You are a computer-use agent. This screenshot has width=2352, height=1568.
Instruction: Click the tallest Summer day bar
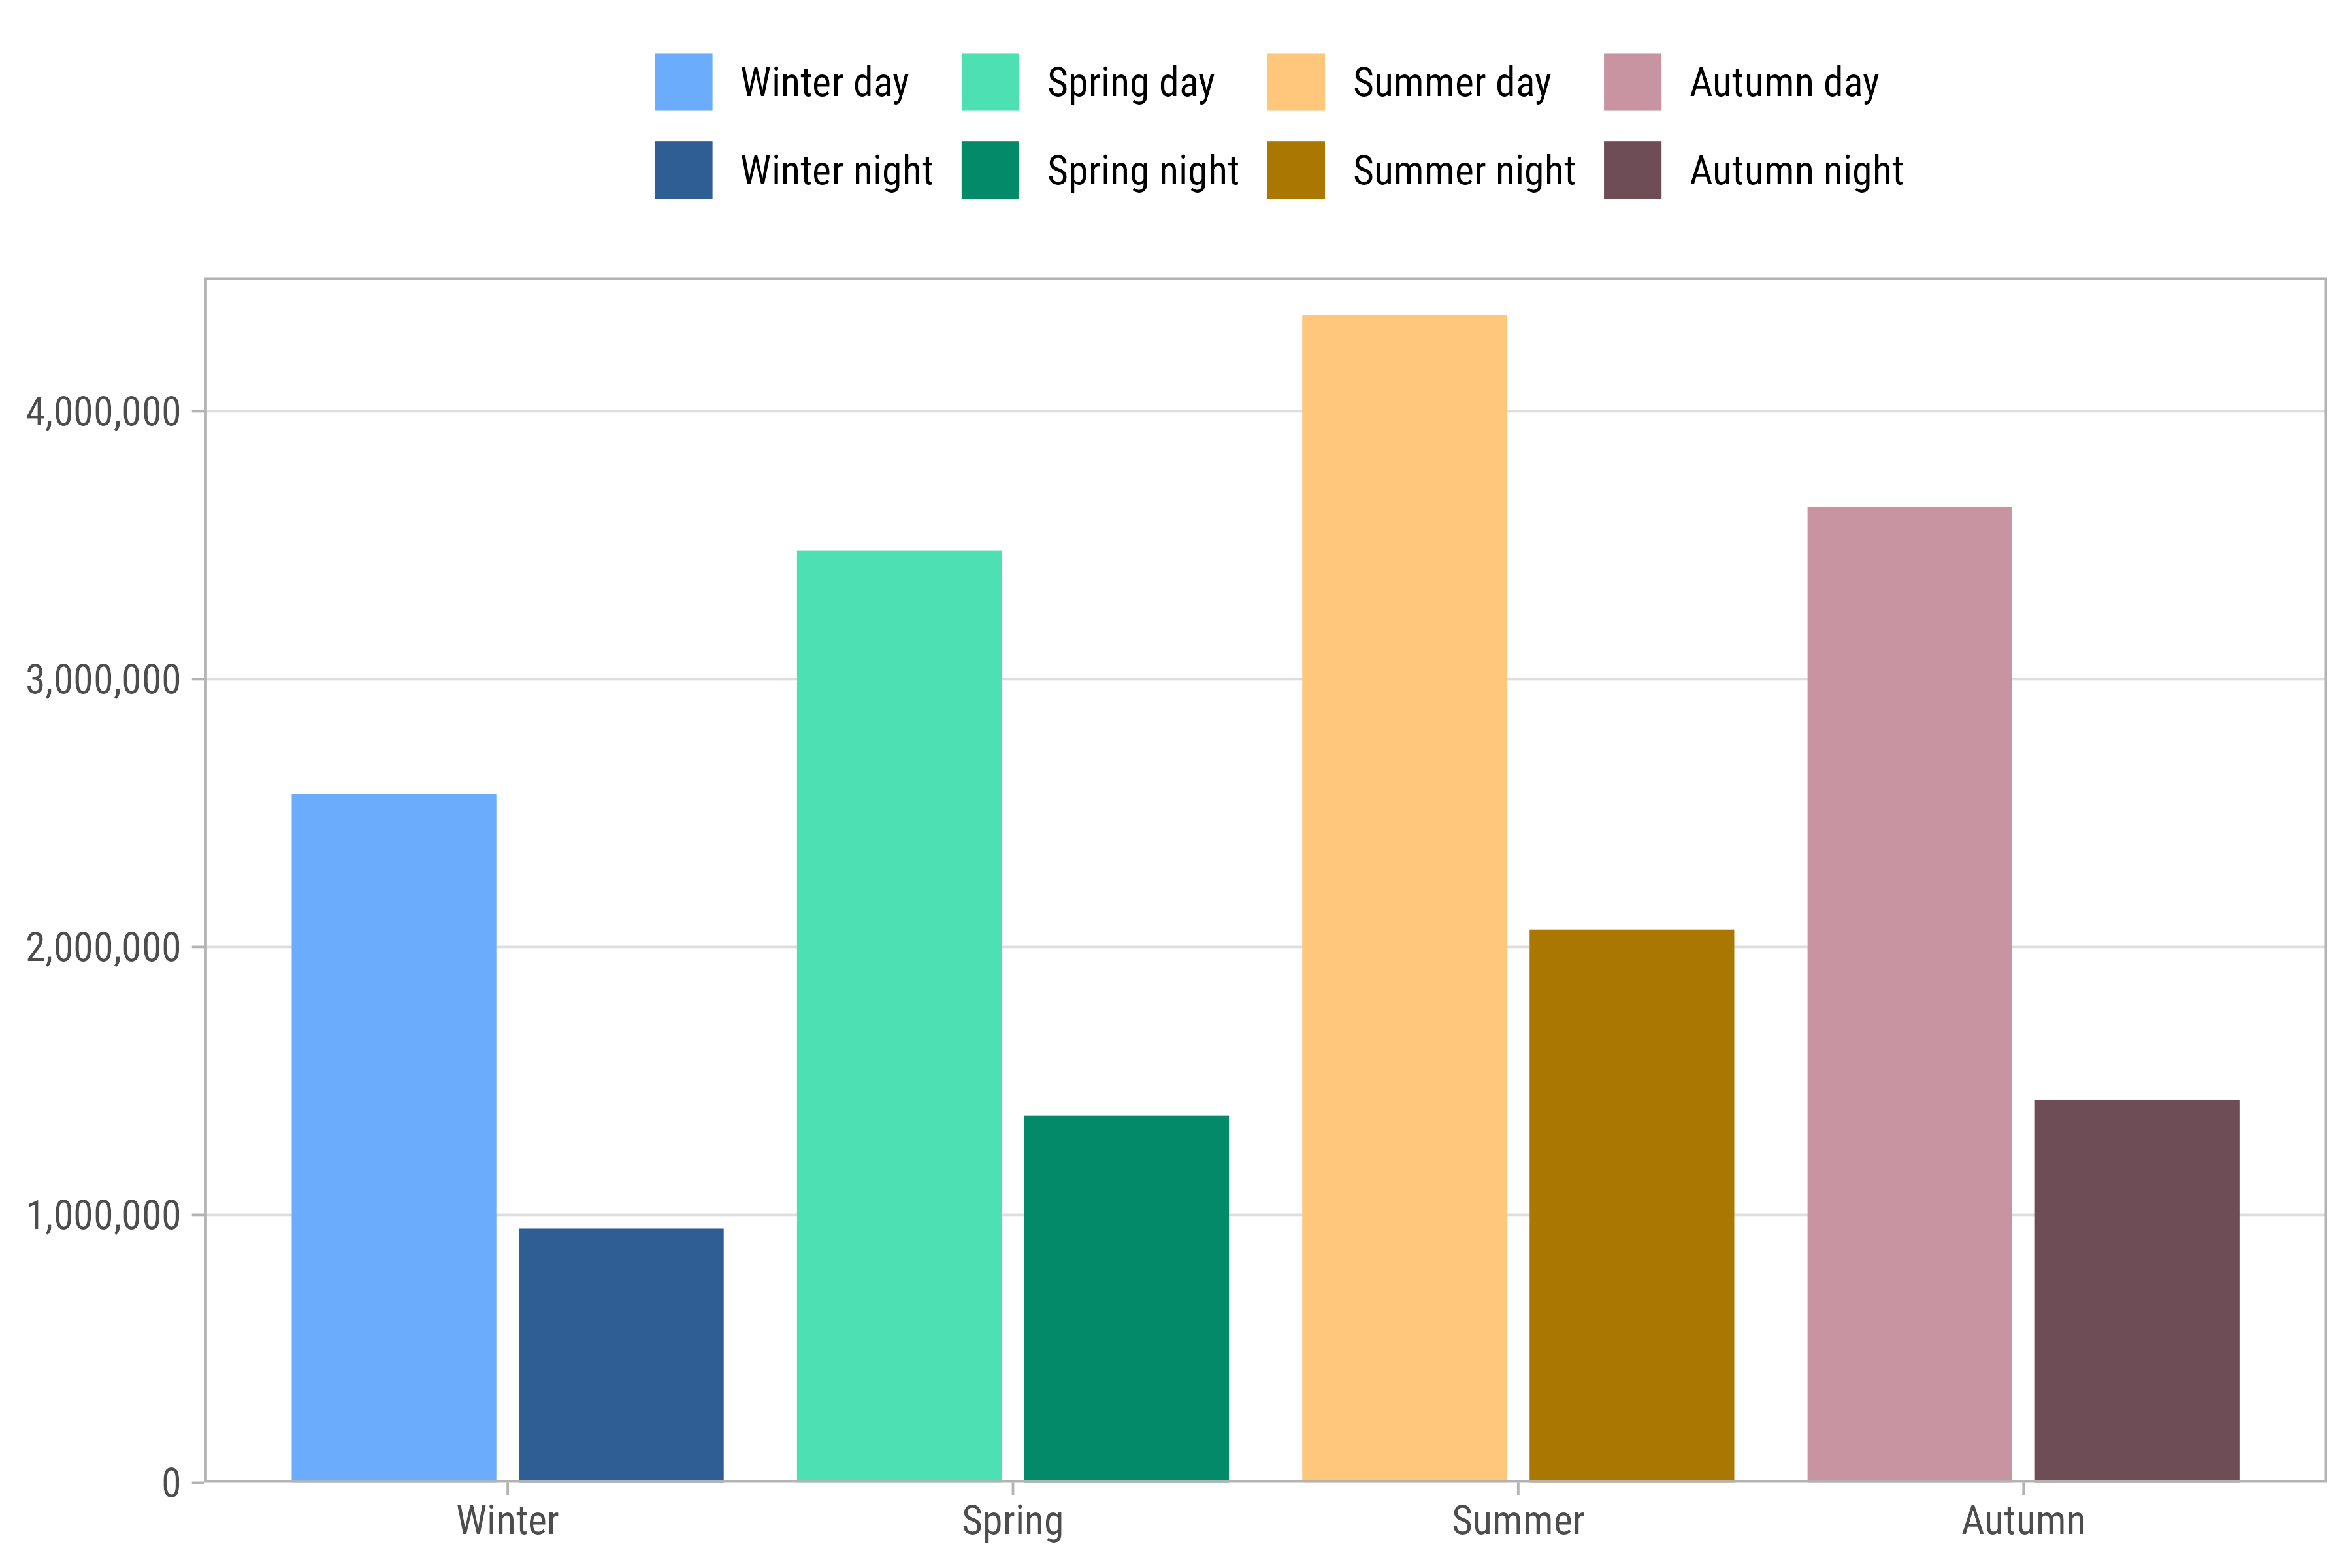point(1404,898)
